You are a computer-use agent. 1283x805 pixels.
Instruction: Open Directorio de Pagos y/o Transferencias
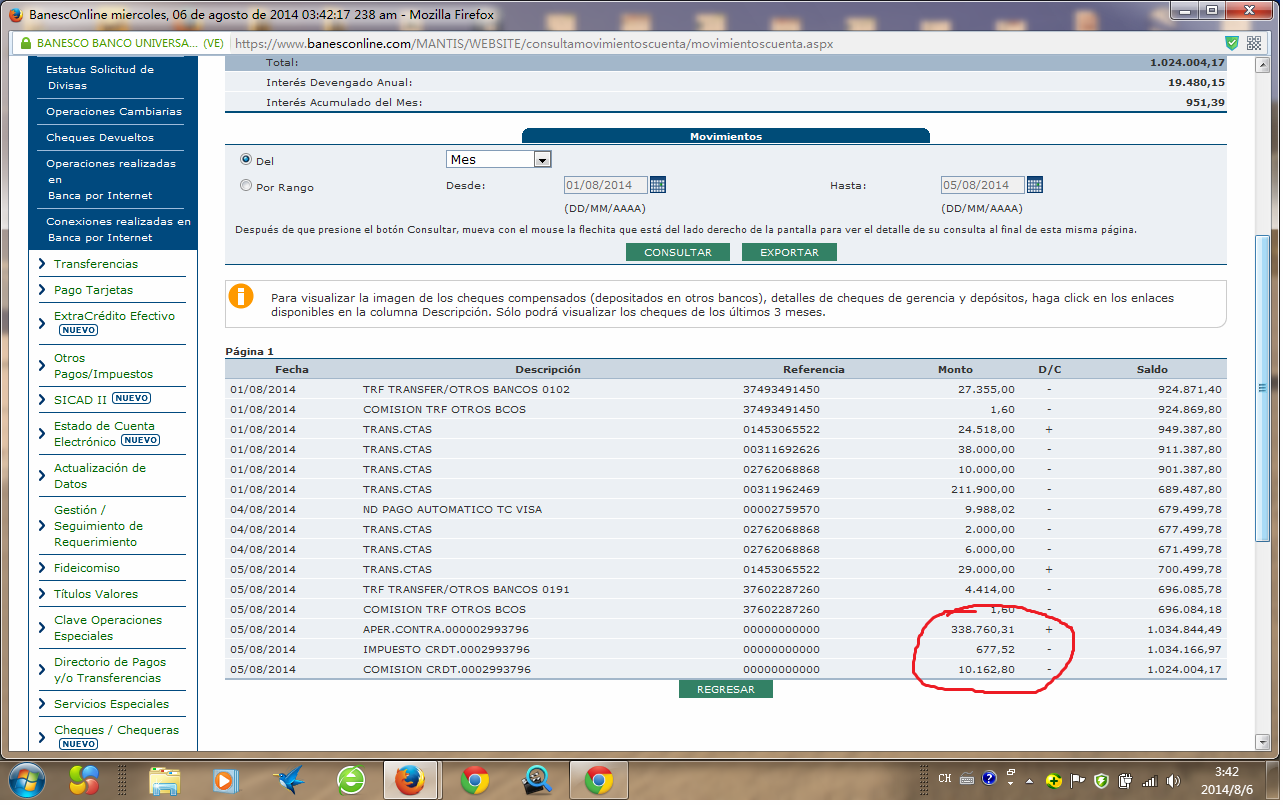click(110, 669)
